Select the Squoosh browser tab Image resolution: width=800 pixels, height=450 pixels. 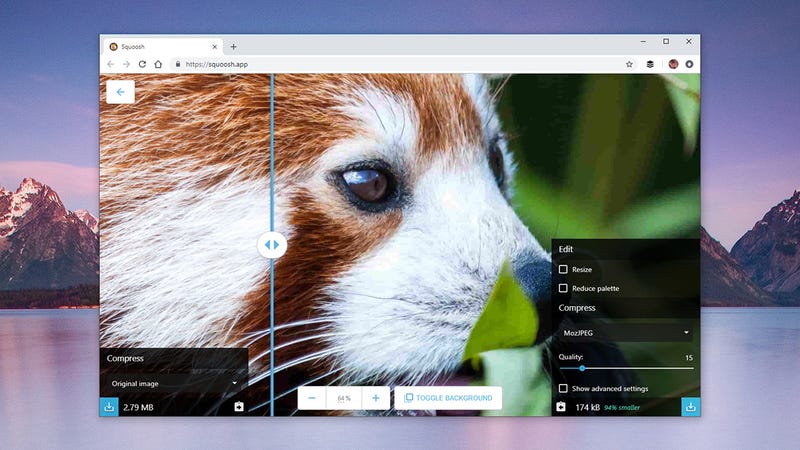click(163, 46)
